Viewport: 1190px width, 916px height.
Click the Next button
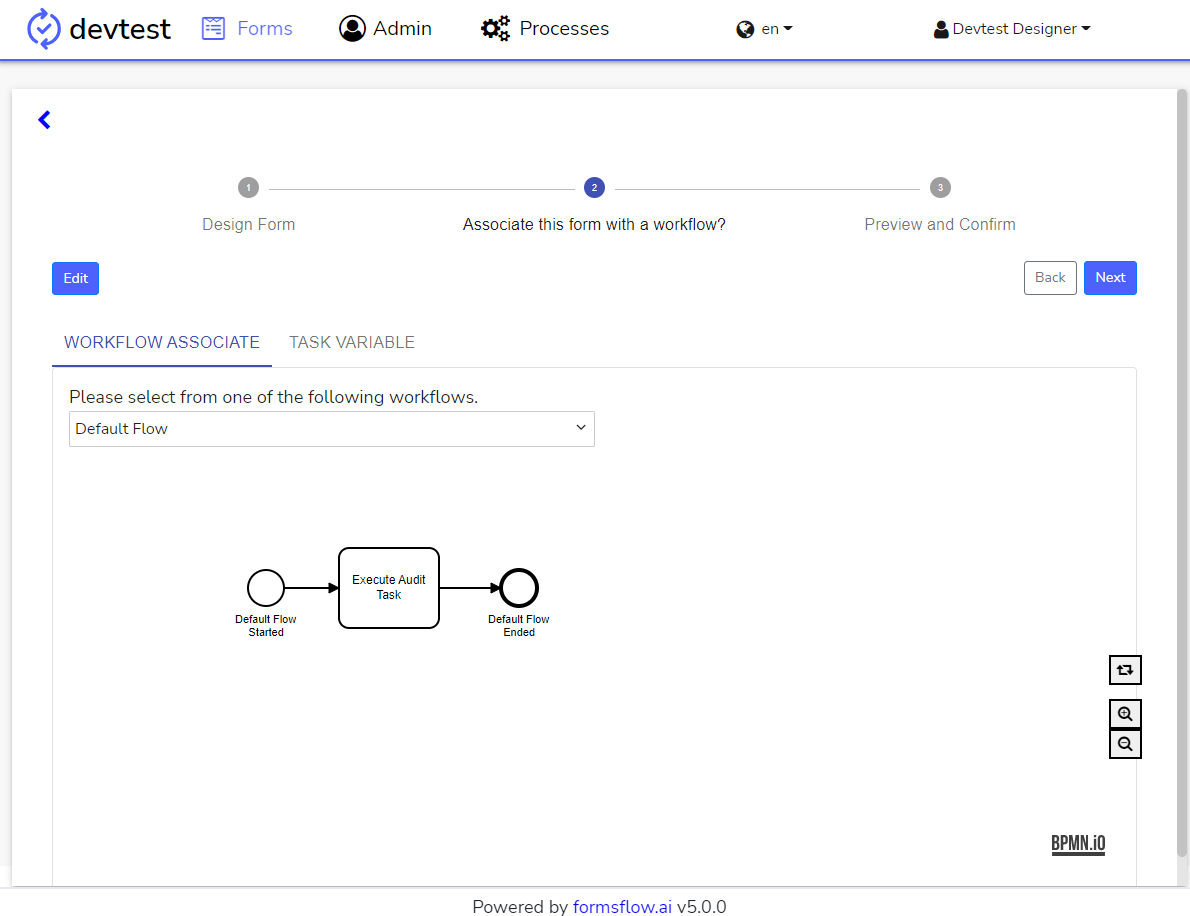[1110, 278]
